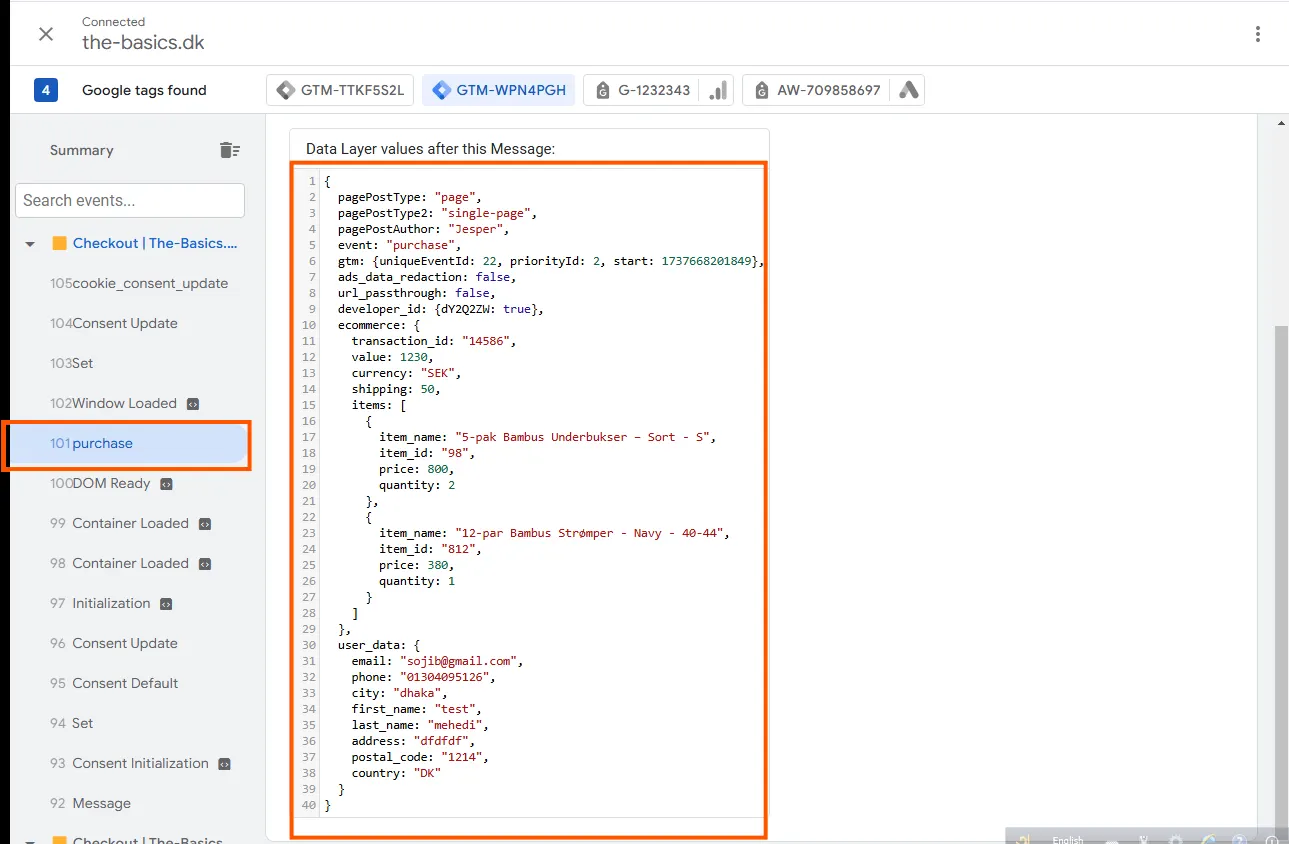Click the tag icon left of G-1232343
This screenshot has width=1289, height=844.
pos(603,90)
